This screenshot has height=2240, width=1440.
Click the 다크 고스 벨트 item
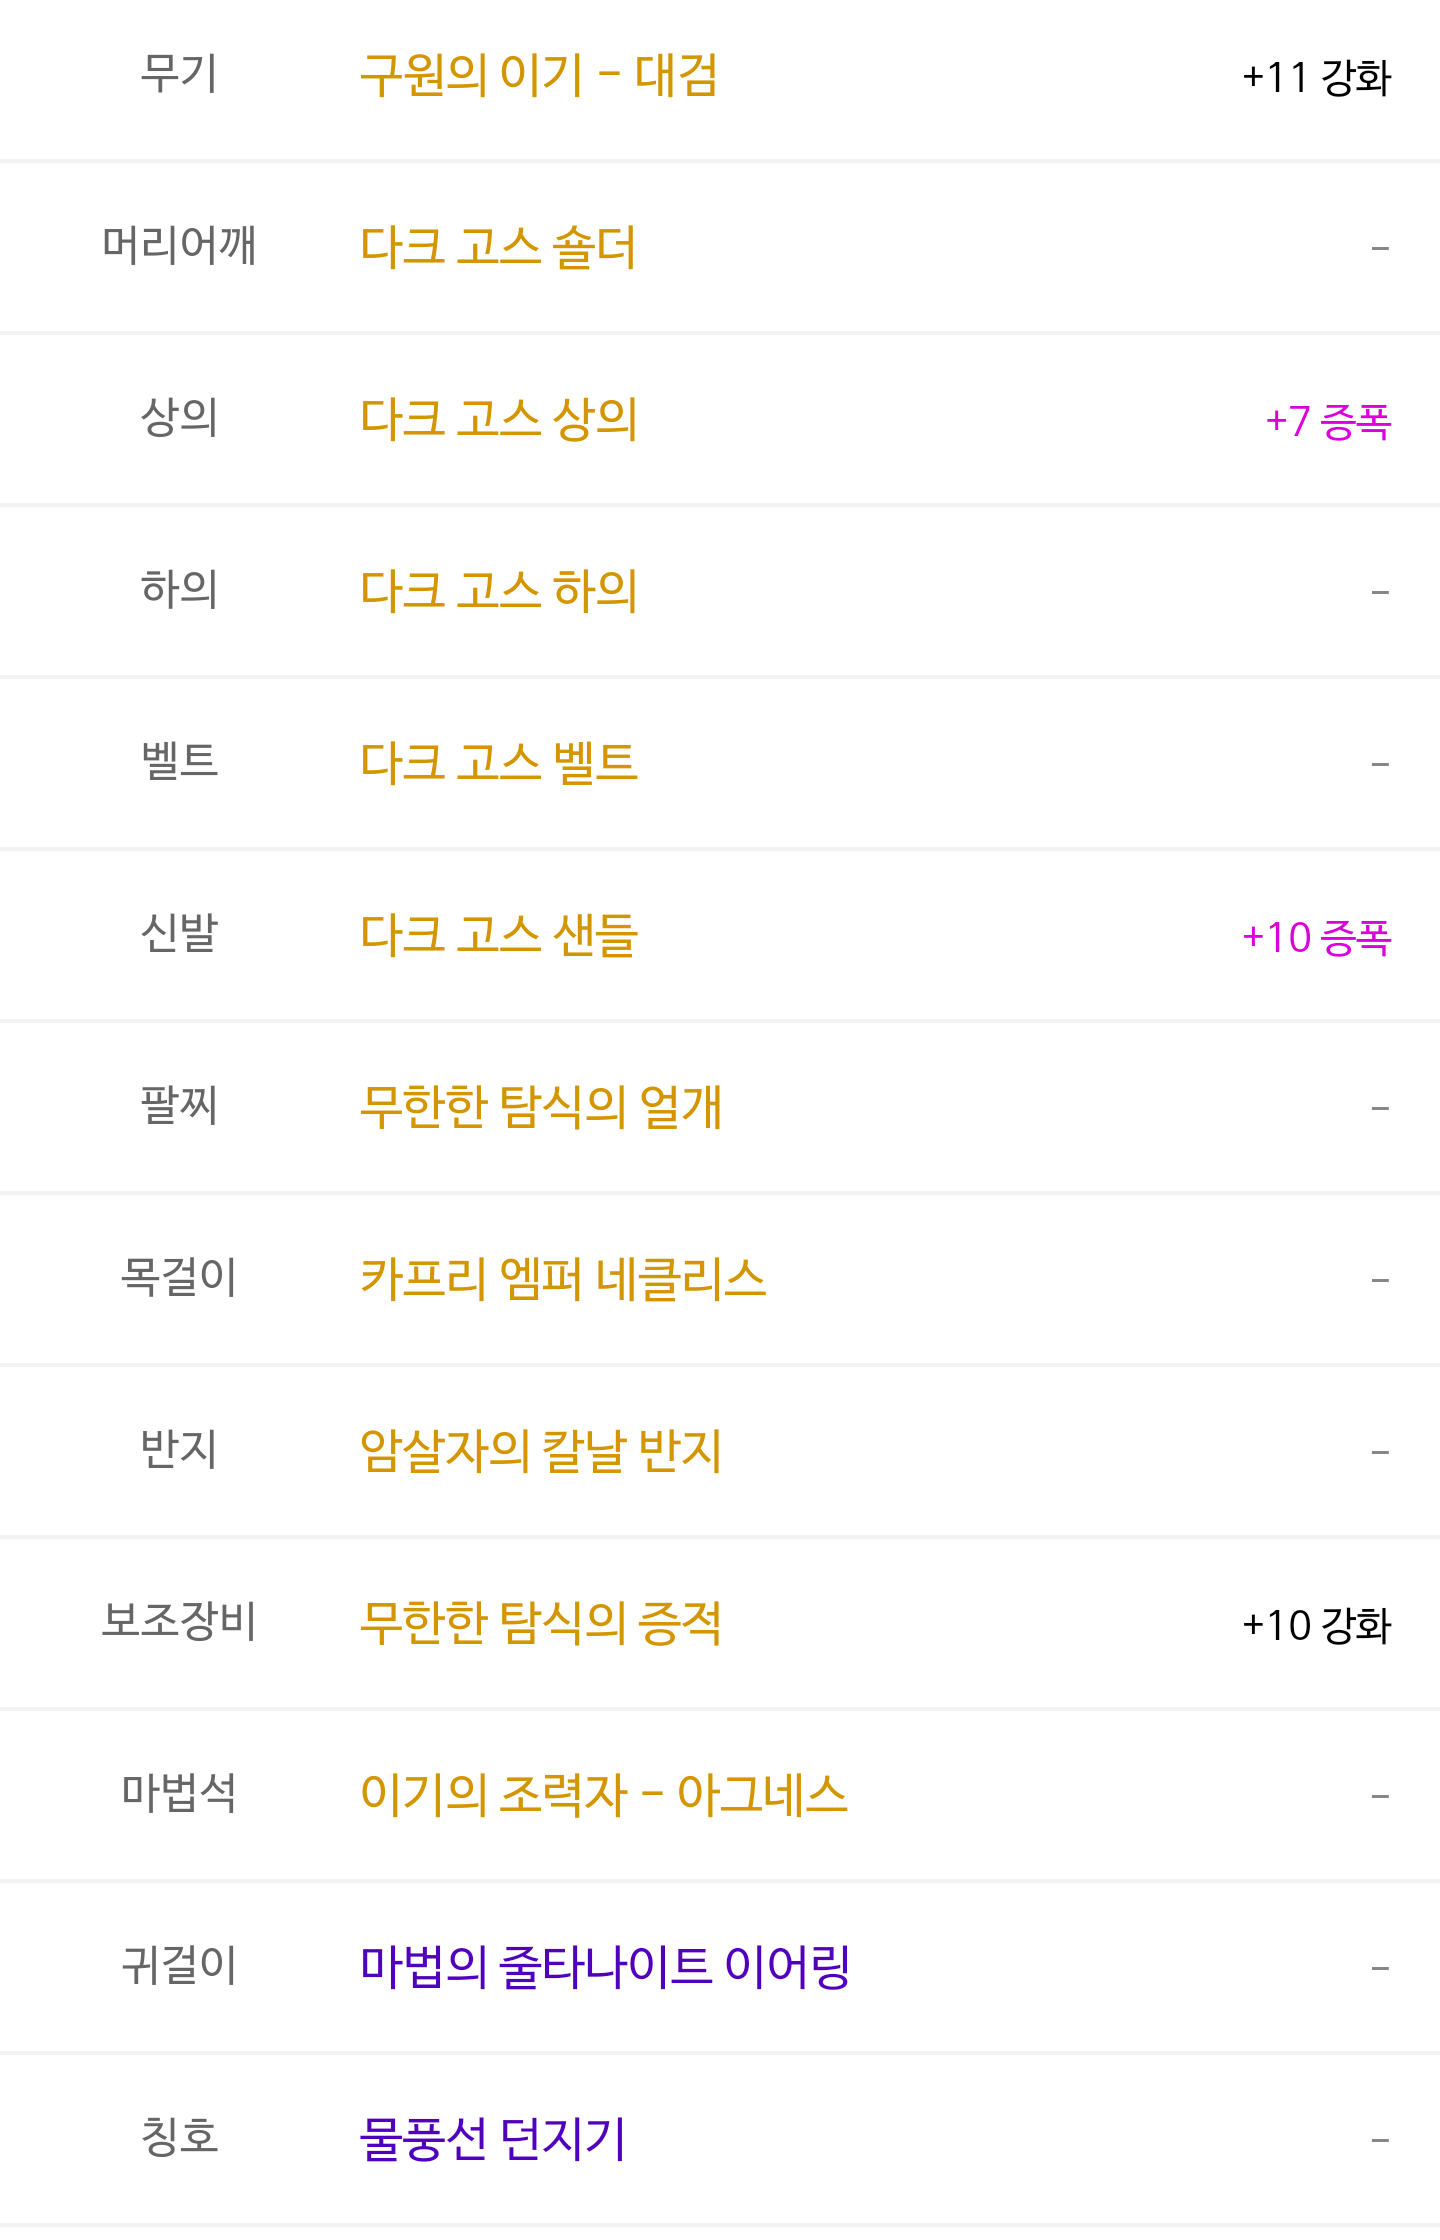click(498, 763)
